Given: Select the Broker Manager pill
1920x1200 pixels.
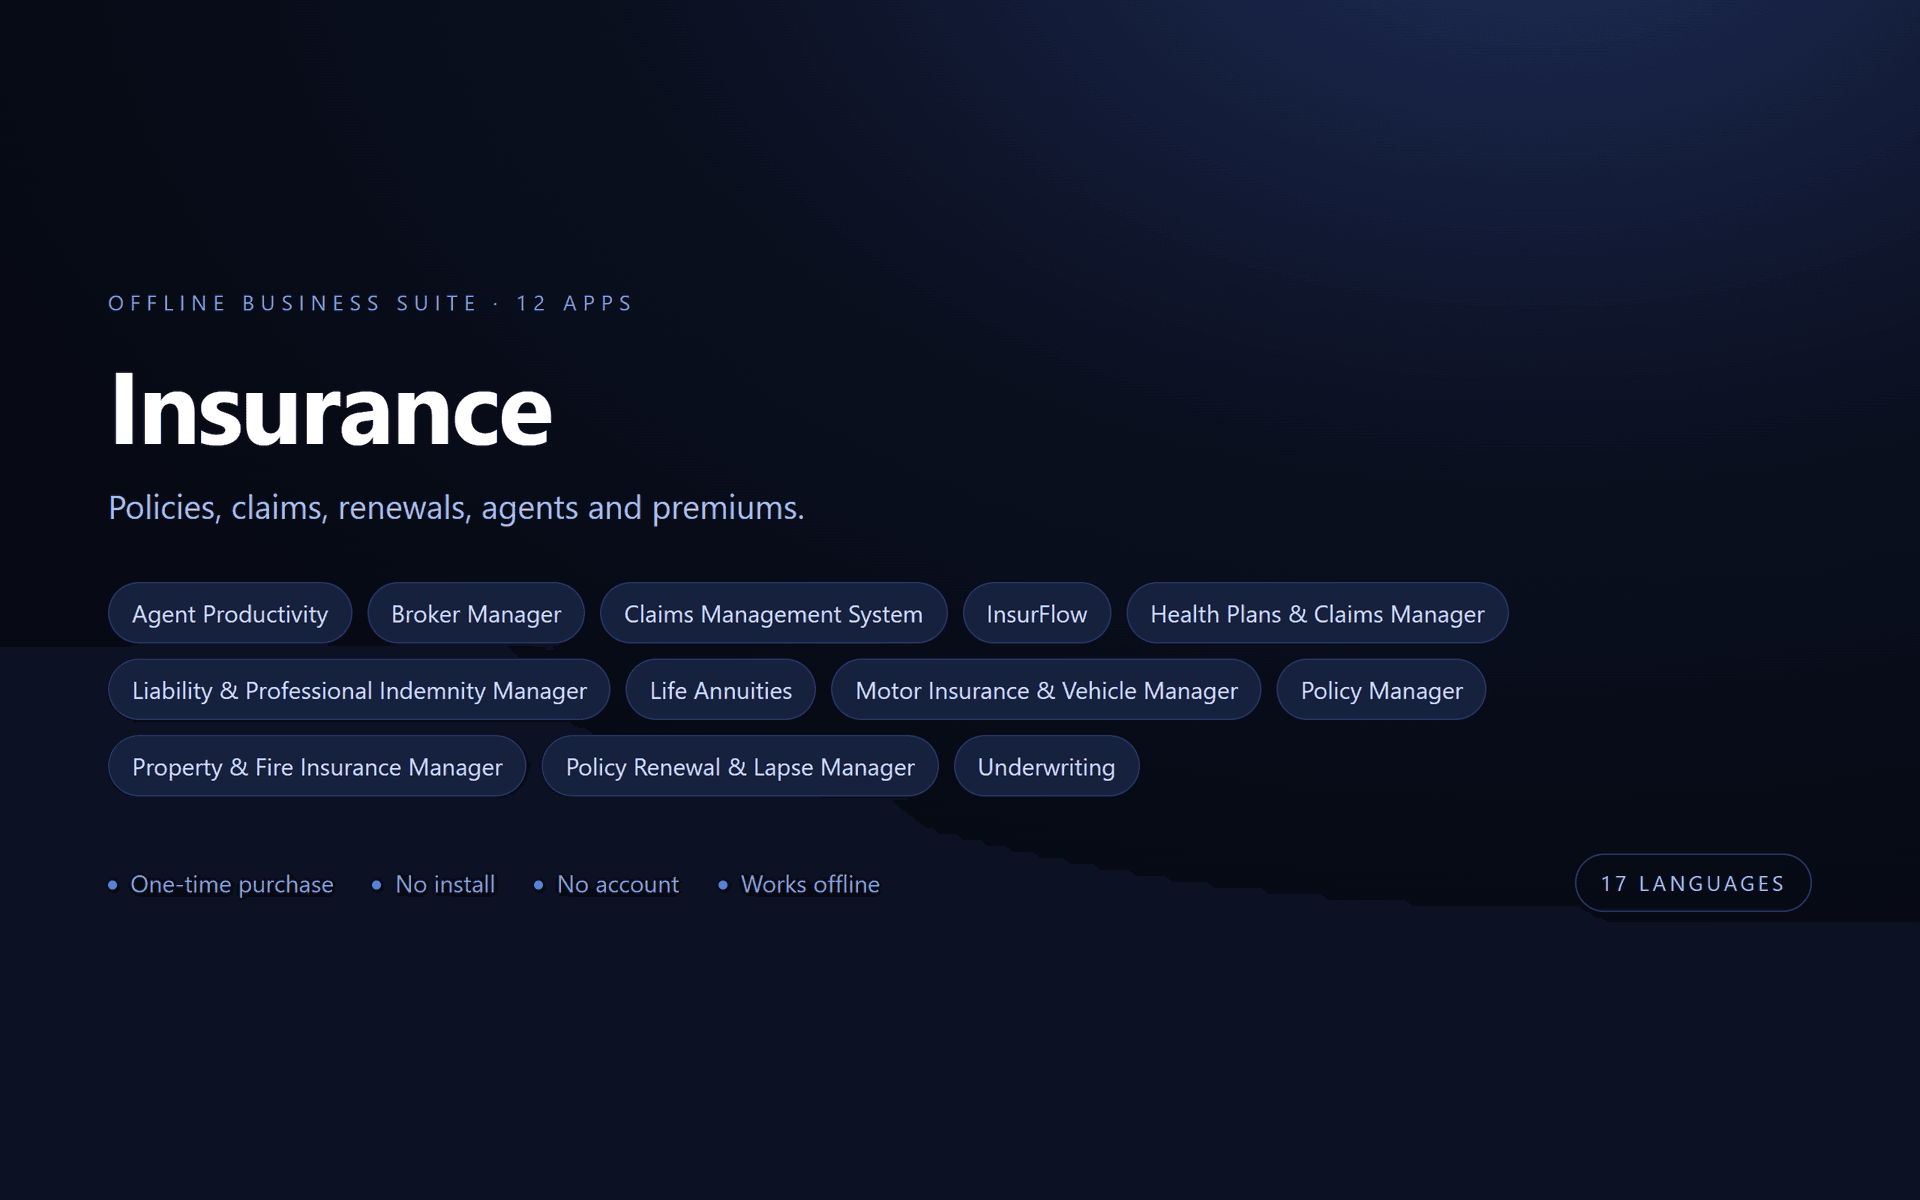Looking at the screenshot, I should tap(476, 613).
